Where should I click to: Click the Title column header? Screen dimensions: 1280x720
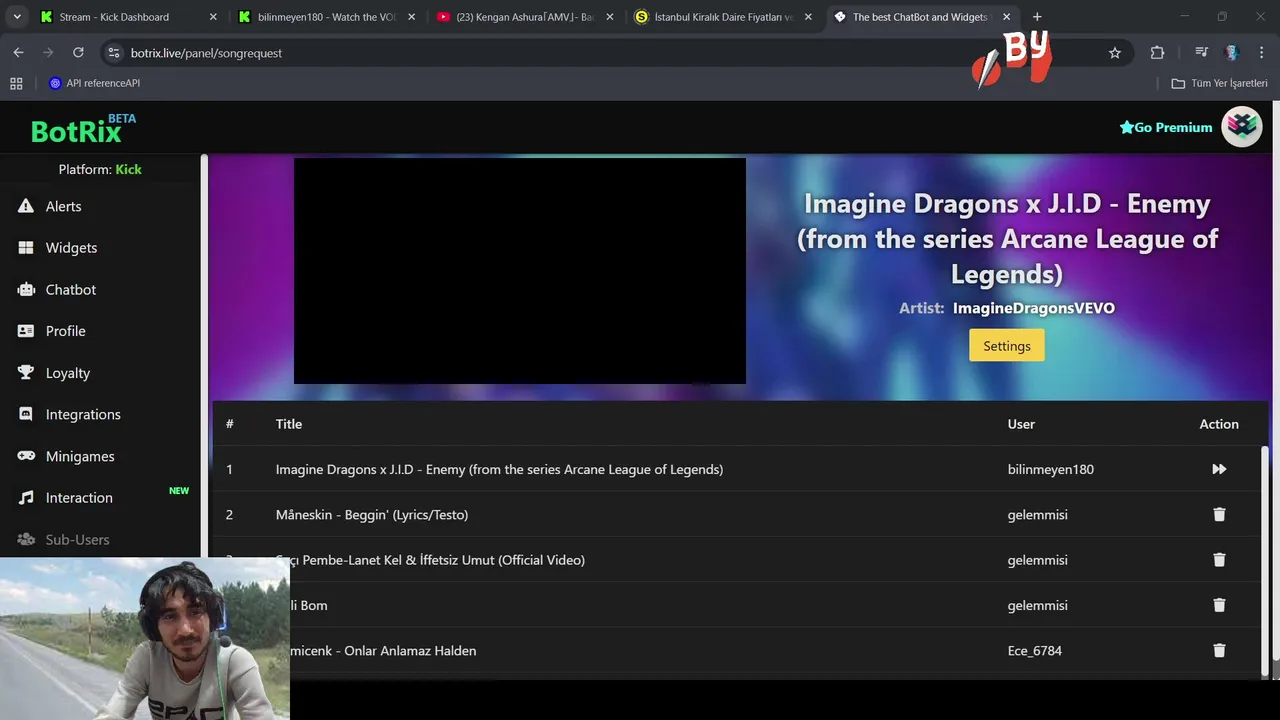point(288,424)
